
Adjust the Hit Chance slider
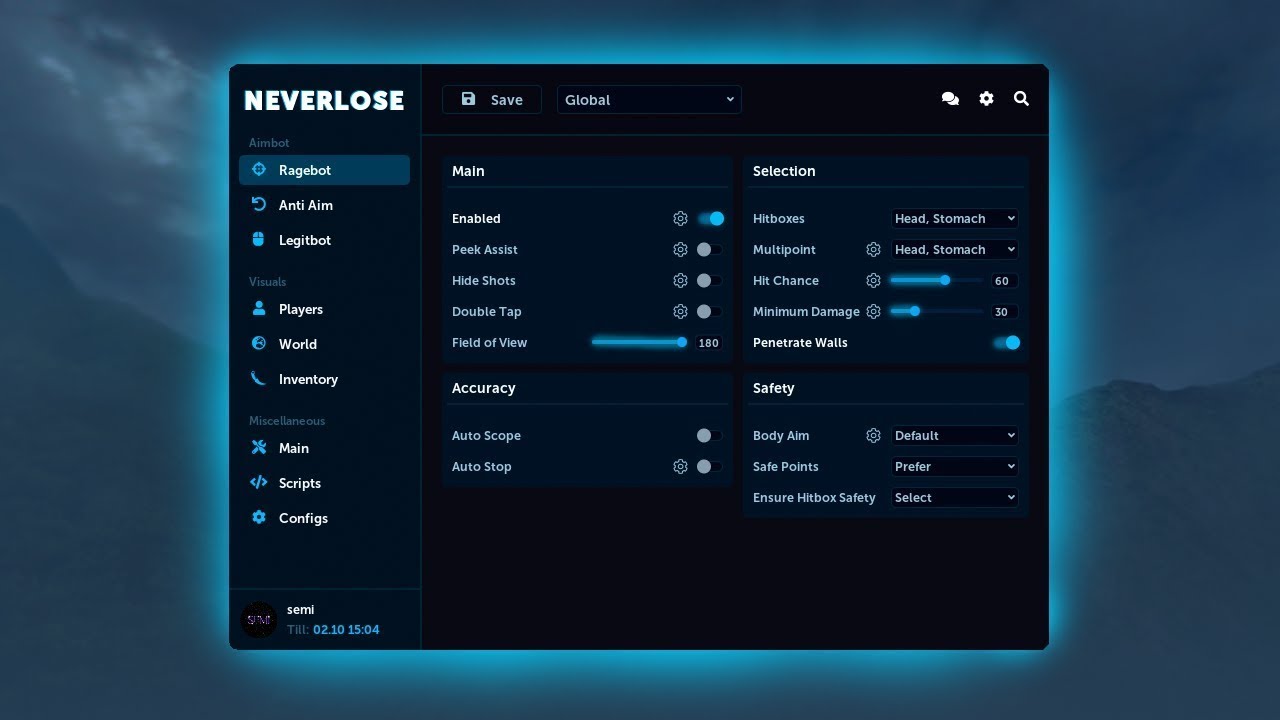click(936, 280)
